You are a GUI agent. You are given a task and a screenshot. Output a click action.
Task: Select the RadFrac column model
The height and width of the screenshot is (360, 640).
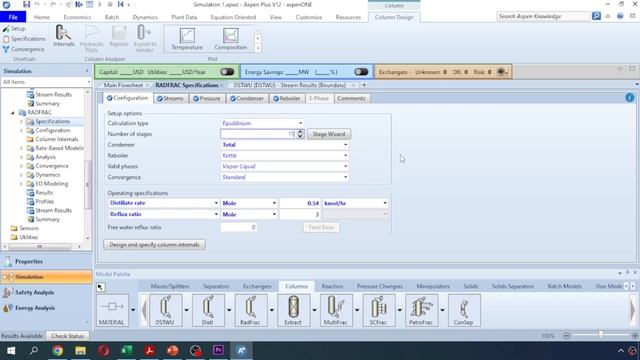tap(250, 310)
